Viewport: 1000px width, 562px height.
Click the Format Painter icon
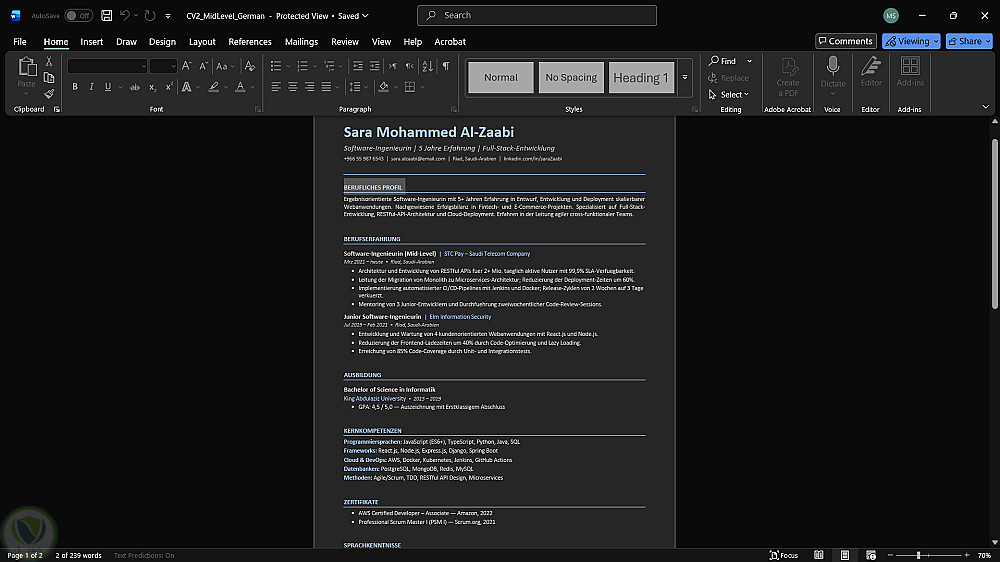49,94
